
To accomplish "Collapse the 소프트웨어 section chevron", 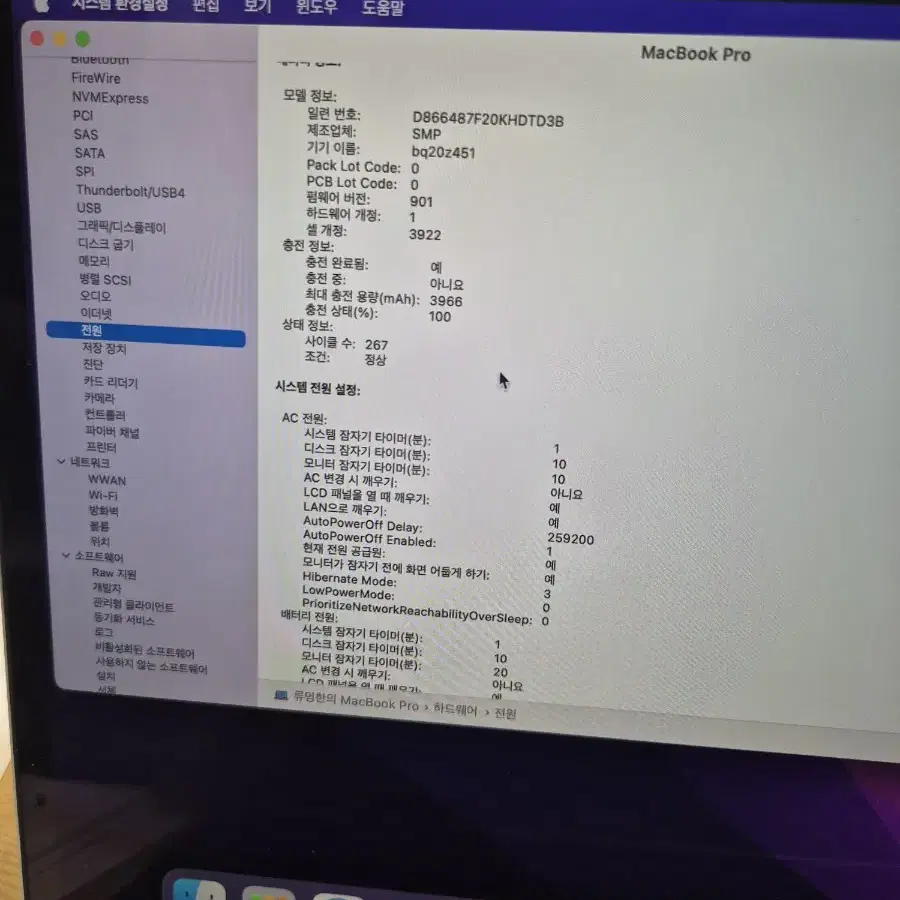I will tap(66, 555).
